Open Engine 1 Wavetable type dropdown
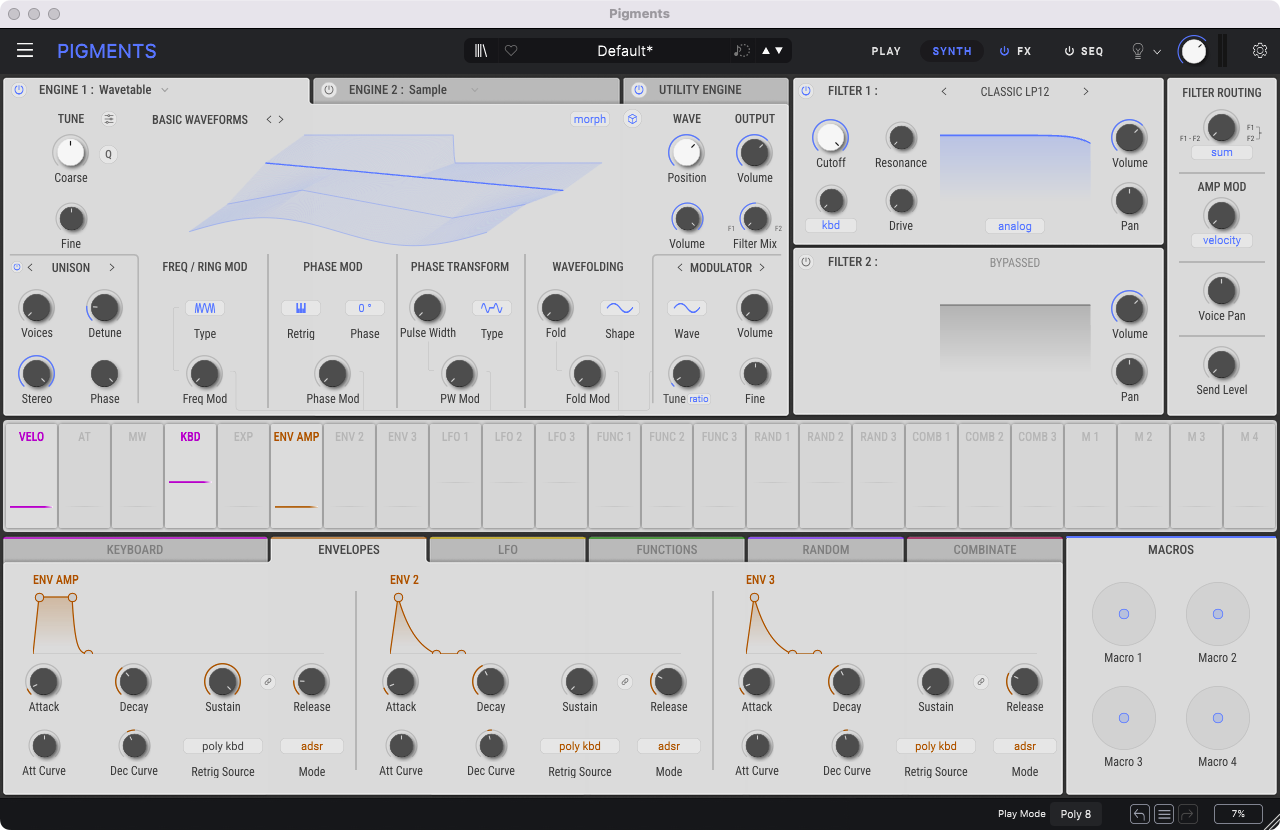1280x830 pixels. pos(165,90)
